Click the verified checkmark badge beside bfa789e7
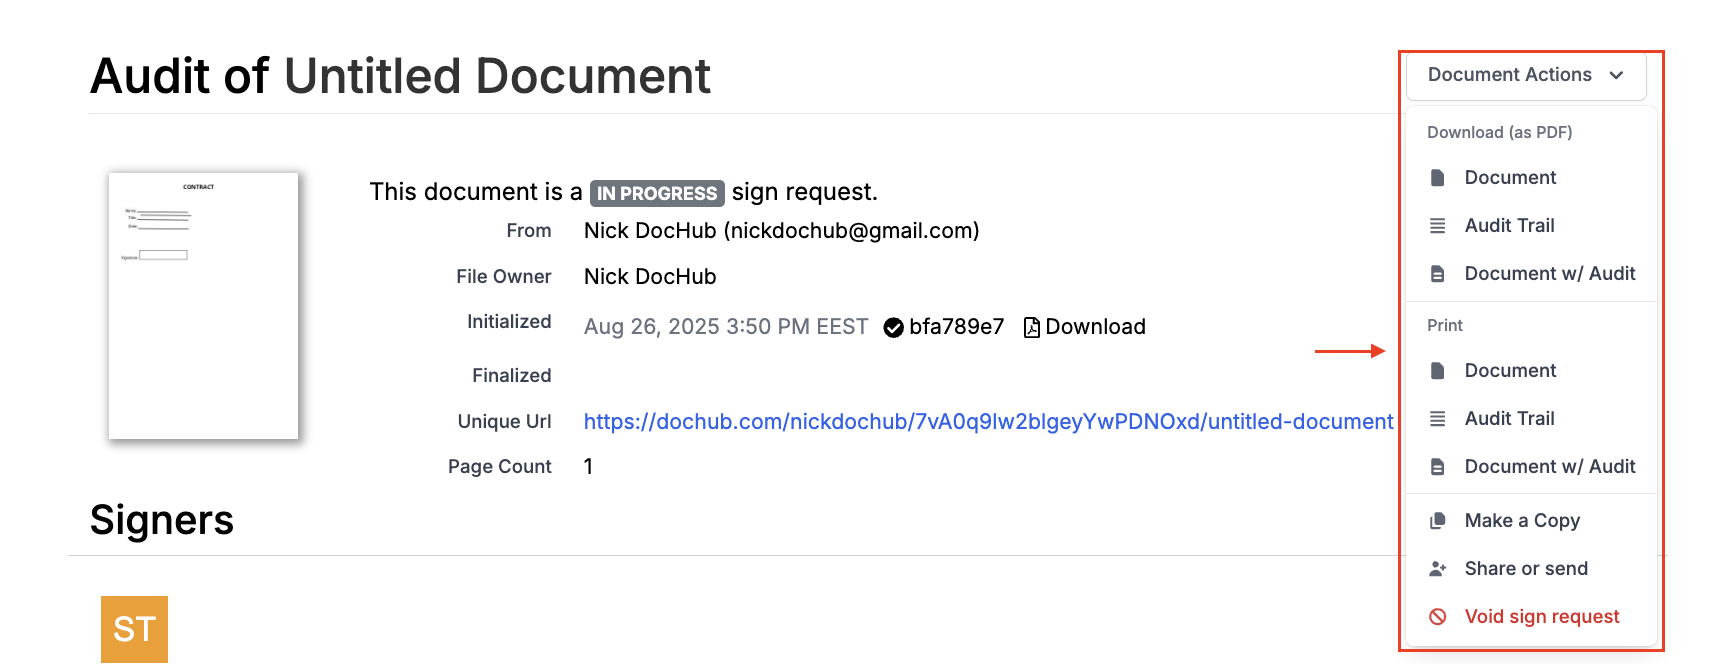Image resolution: width=1728 pixels, height=664 pixels. [893, 328]
